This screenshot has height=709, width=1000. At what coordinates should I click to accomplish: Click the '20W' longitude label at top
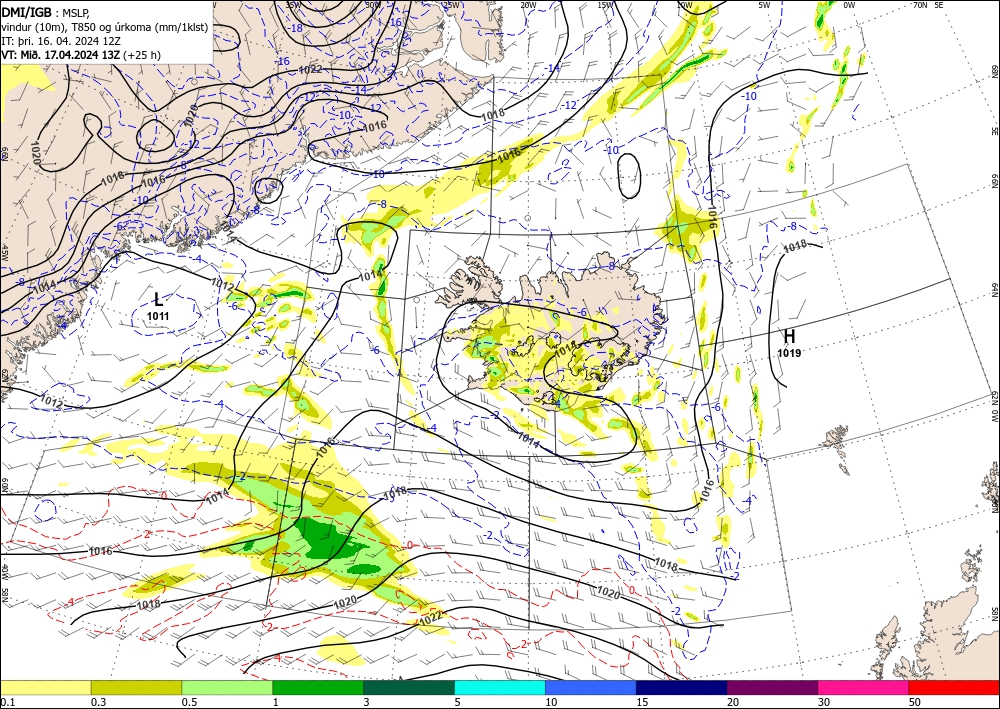coord(527,5)
